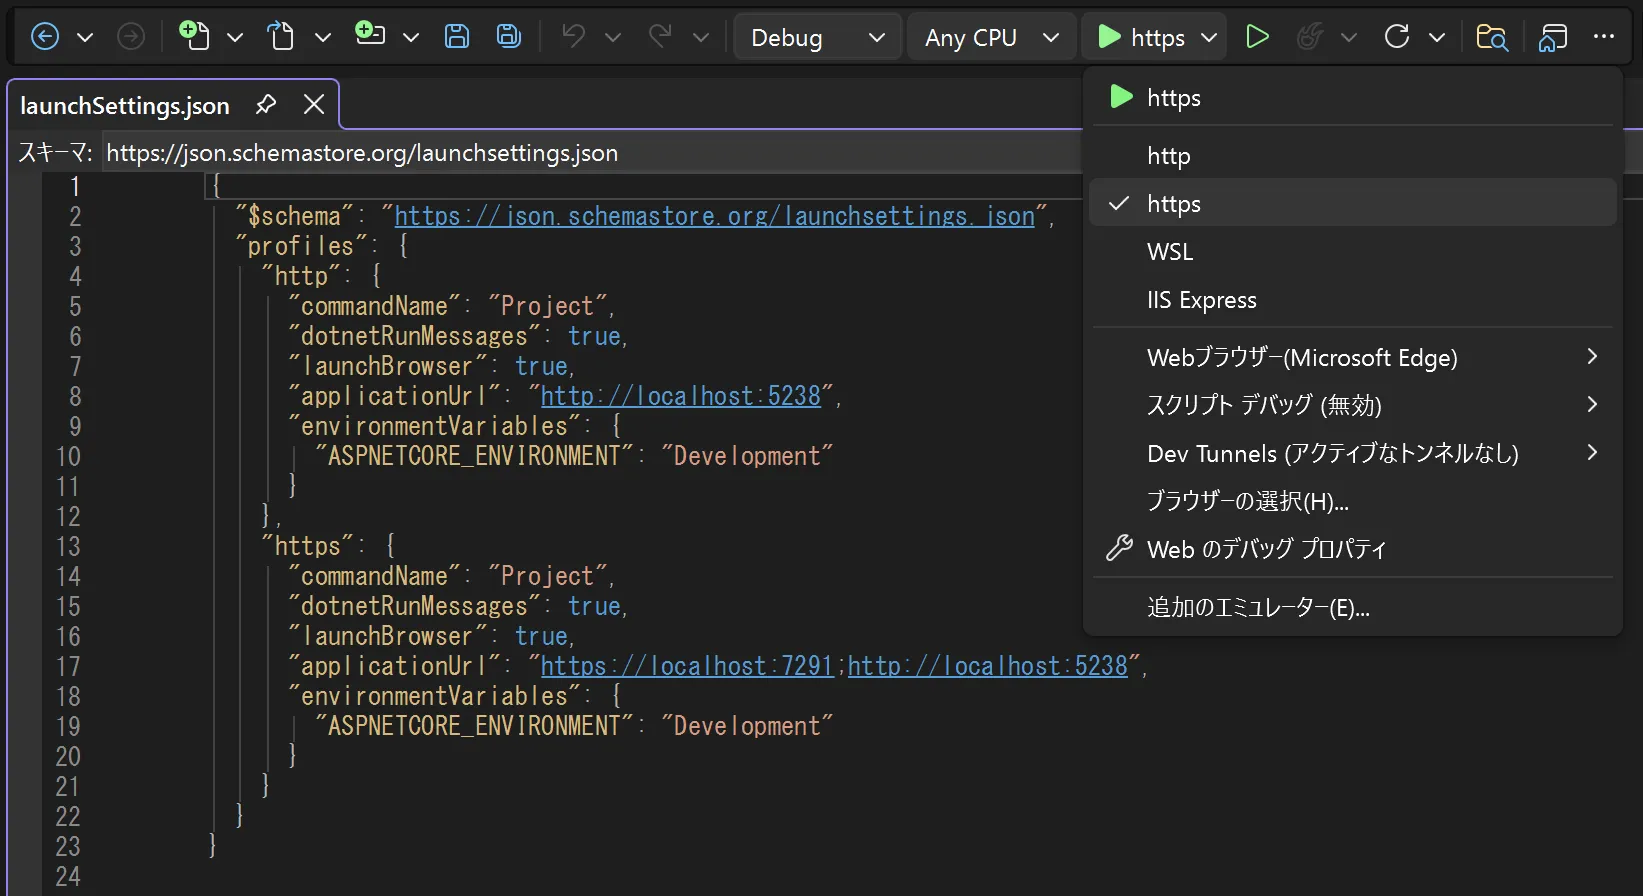This screenshot has height=896, width=1643.
Task: Click the add new project icon
Action: [x=370, y=34]
